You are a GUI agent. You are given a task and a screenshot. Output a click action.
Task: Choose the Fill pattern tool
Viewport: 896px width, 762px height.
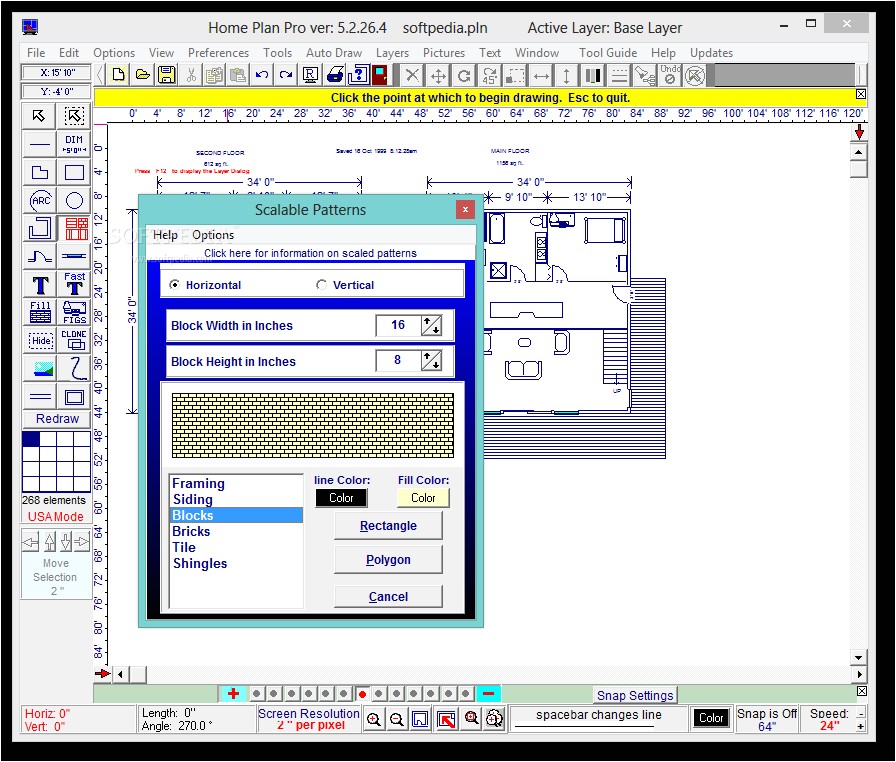pos(41,312)
